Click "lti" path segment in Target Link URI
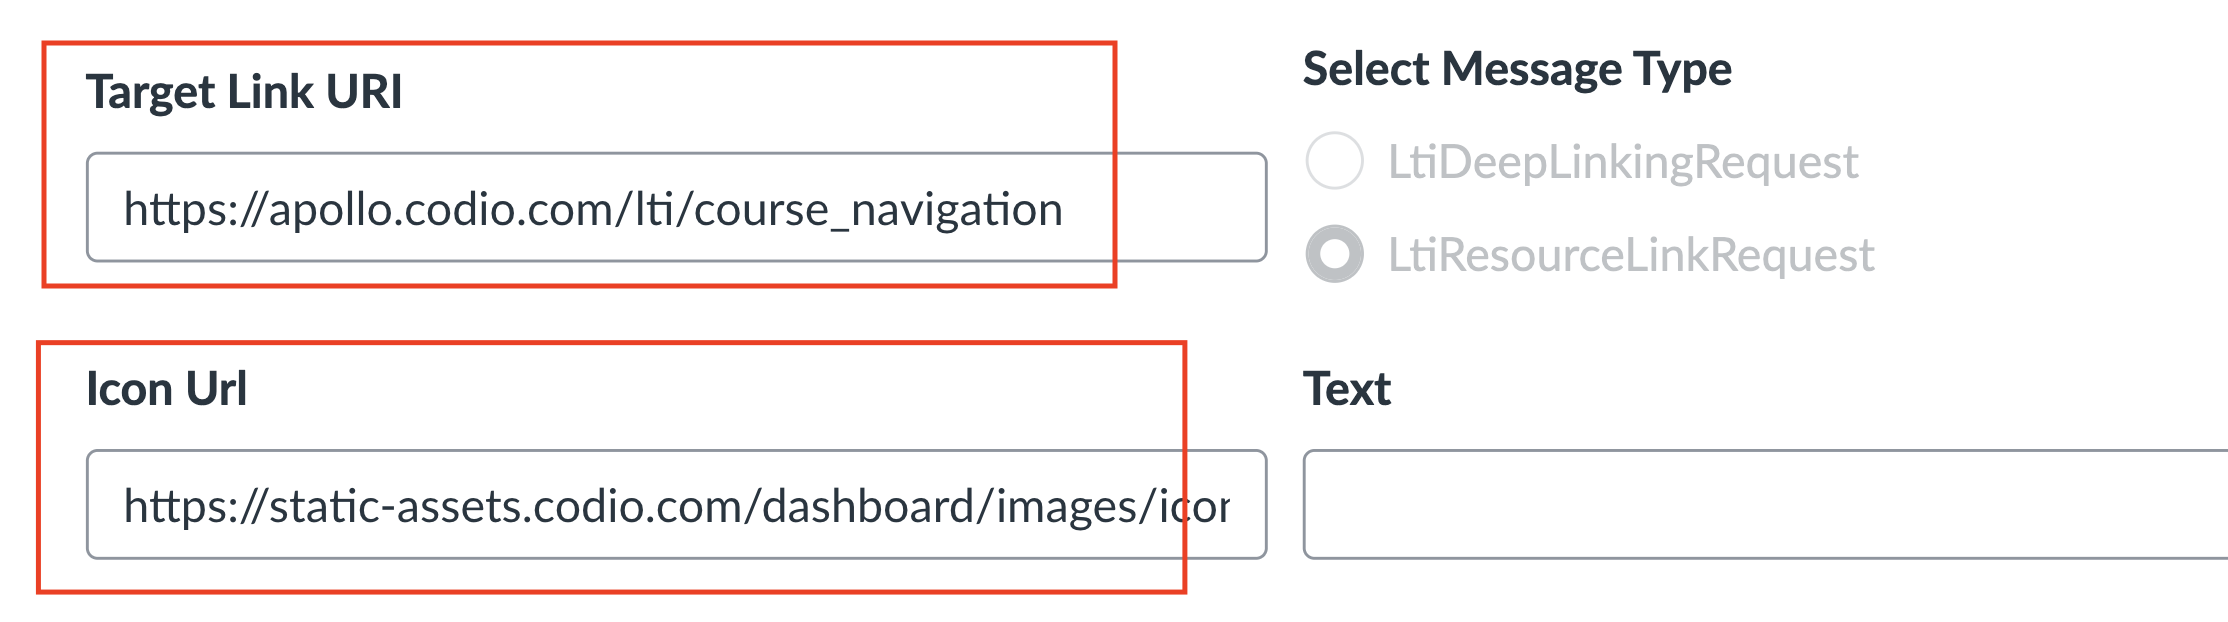The width and height of the screenshot is (2228, 622). pos(656,210)
